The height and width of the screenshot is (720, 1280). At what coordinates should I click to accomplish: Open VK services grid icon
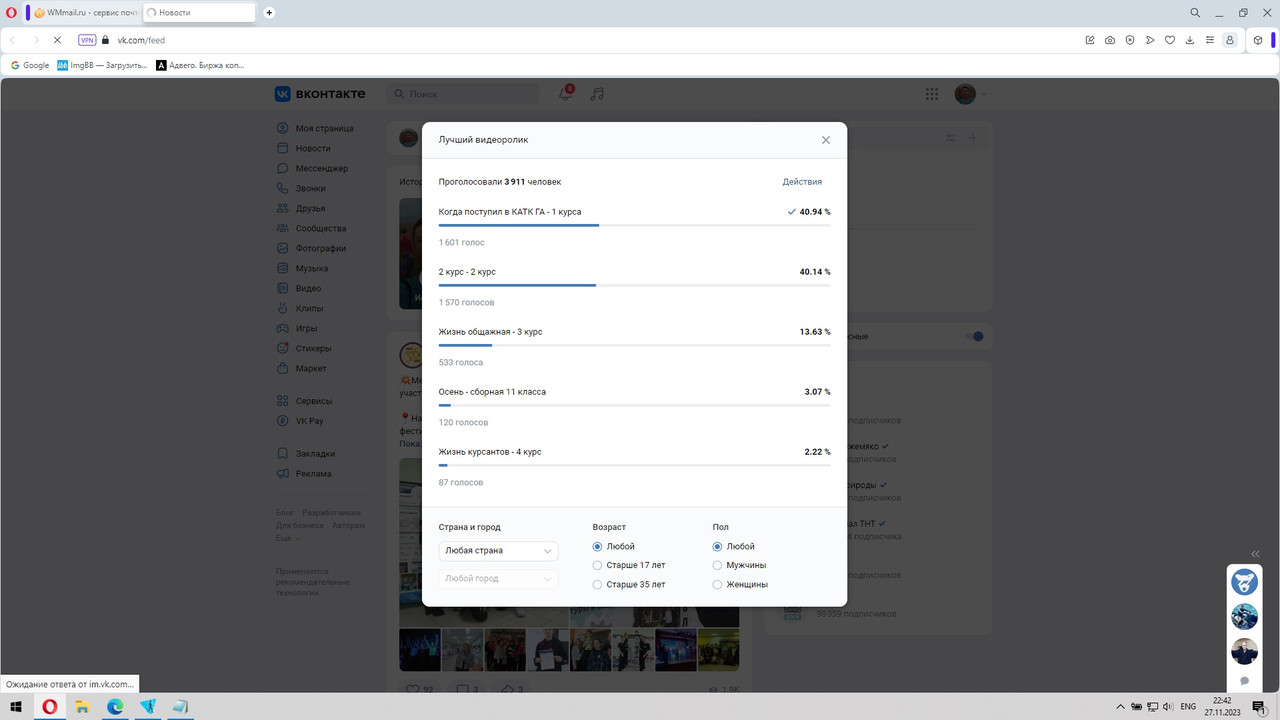[x=932, y=94]
